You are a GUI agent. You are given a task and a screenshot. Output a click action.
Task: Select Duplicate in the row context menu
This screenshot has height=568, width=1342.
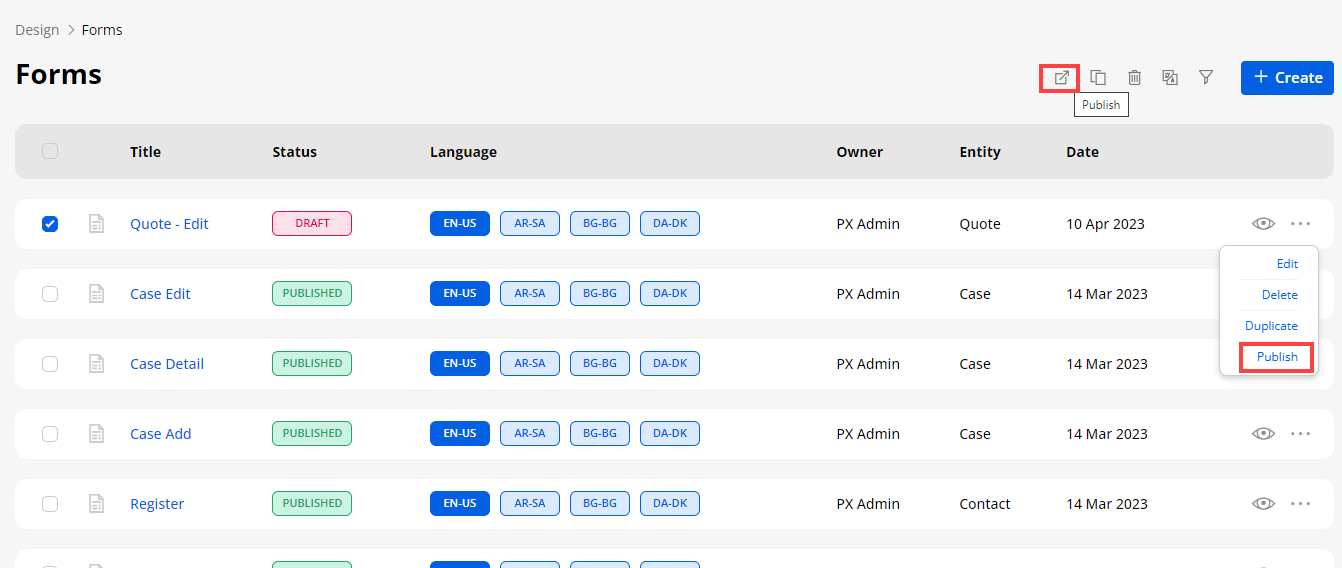click(x=1271, y=326)
